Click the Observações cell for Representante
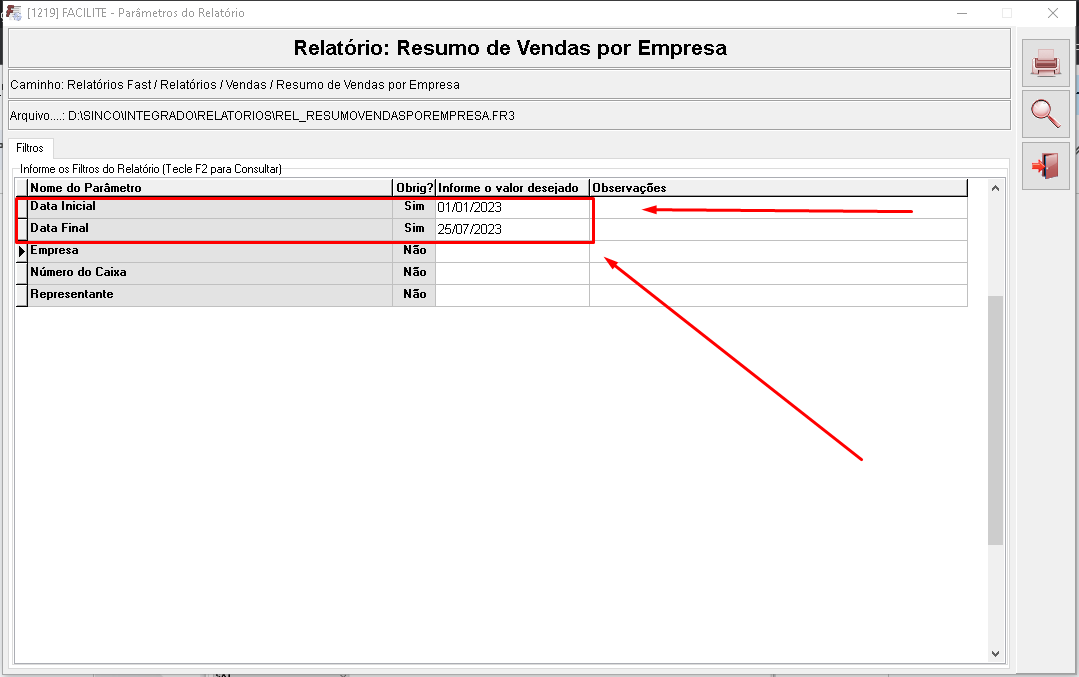1079x677 pixels. pyautogui.click(x=778, y=295)
